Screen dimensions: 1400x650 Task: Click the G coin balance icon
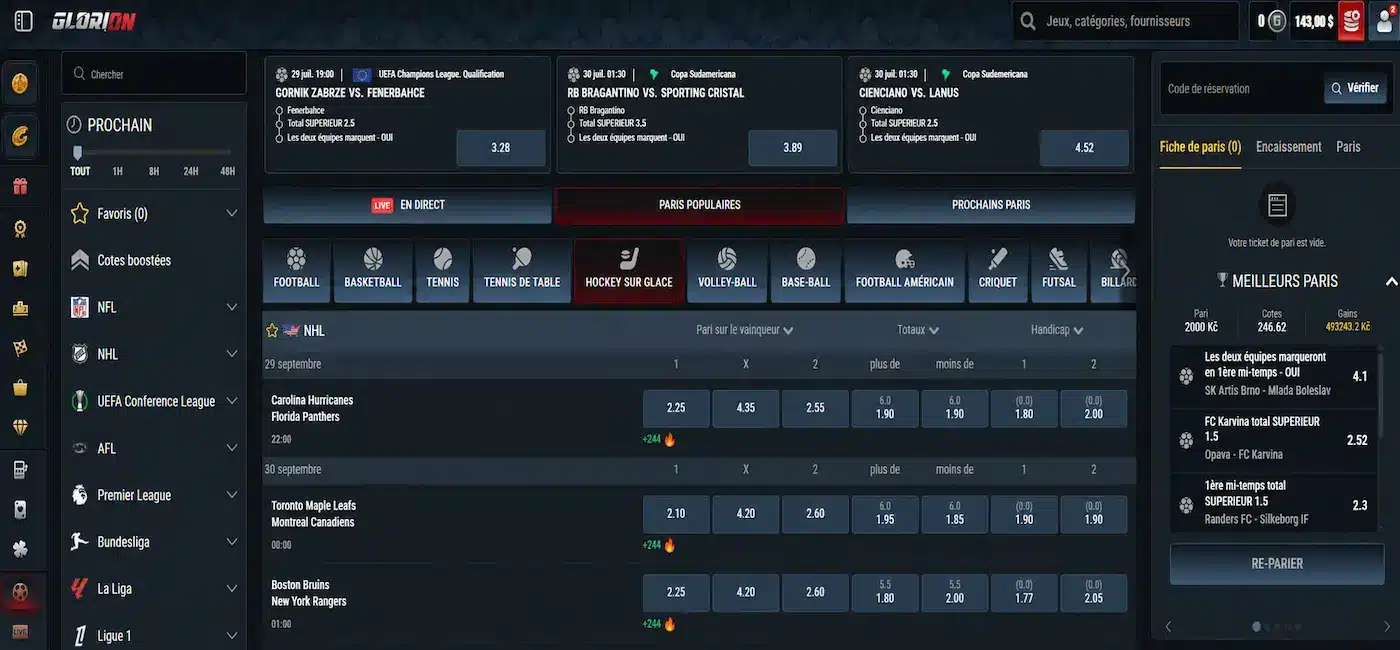point(1277,21)
